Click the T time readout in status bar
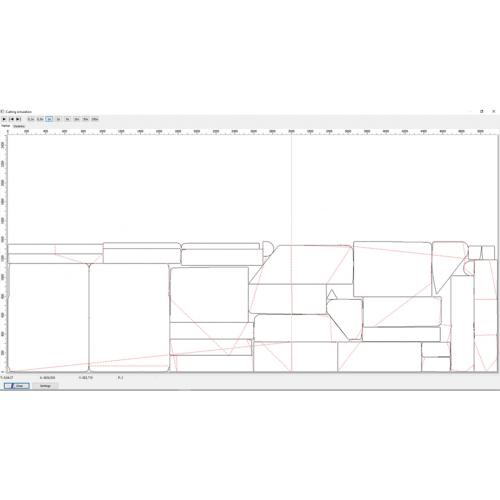 coord(7,378)
